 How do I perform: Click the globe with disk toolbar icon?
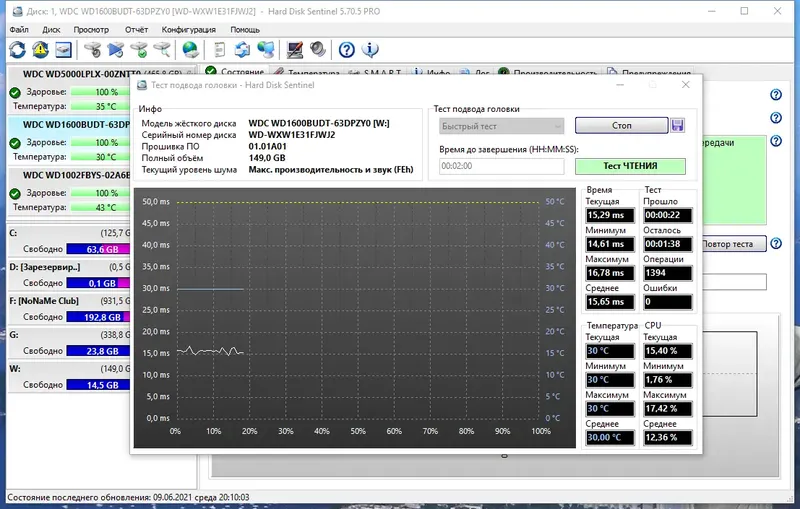point(190,49)
